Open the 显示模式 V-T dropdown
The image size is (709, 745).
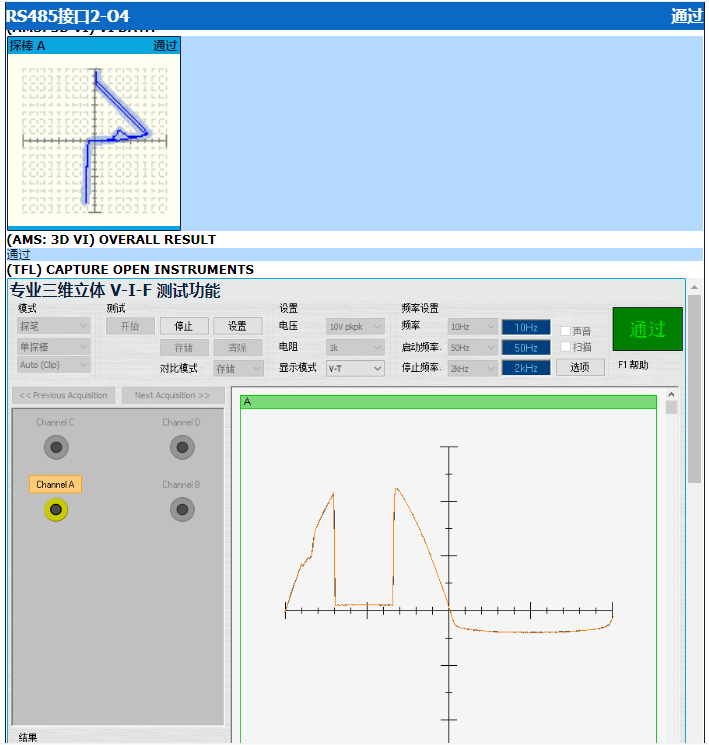(x=355, y=368)
